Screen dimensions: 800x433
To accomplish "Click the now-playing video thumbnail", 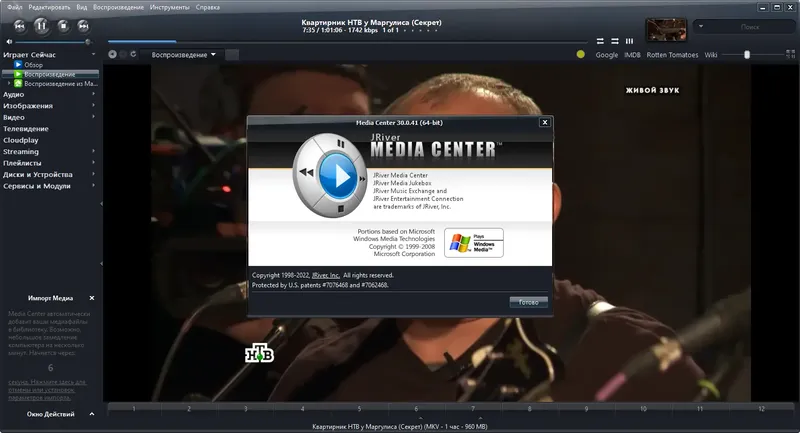I will (x=666, y=30).
